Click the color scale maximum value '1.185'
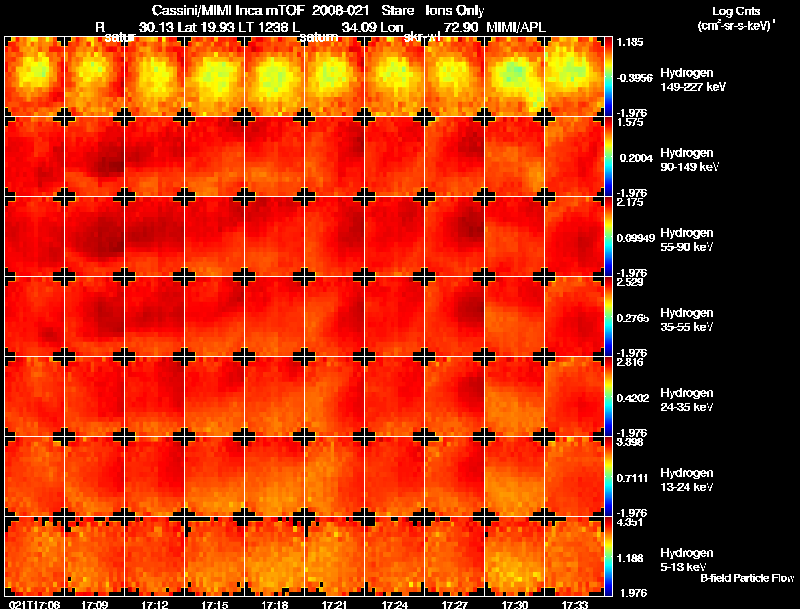 [630, 42]
